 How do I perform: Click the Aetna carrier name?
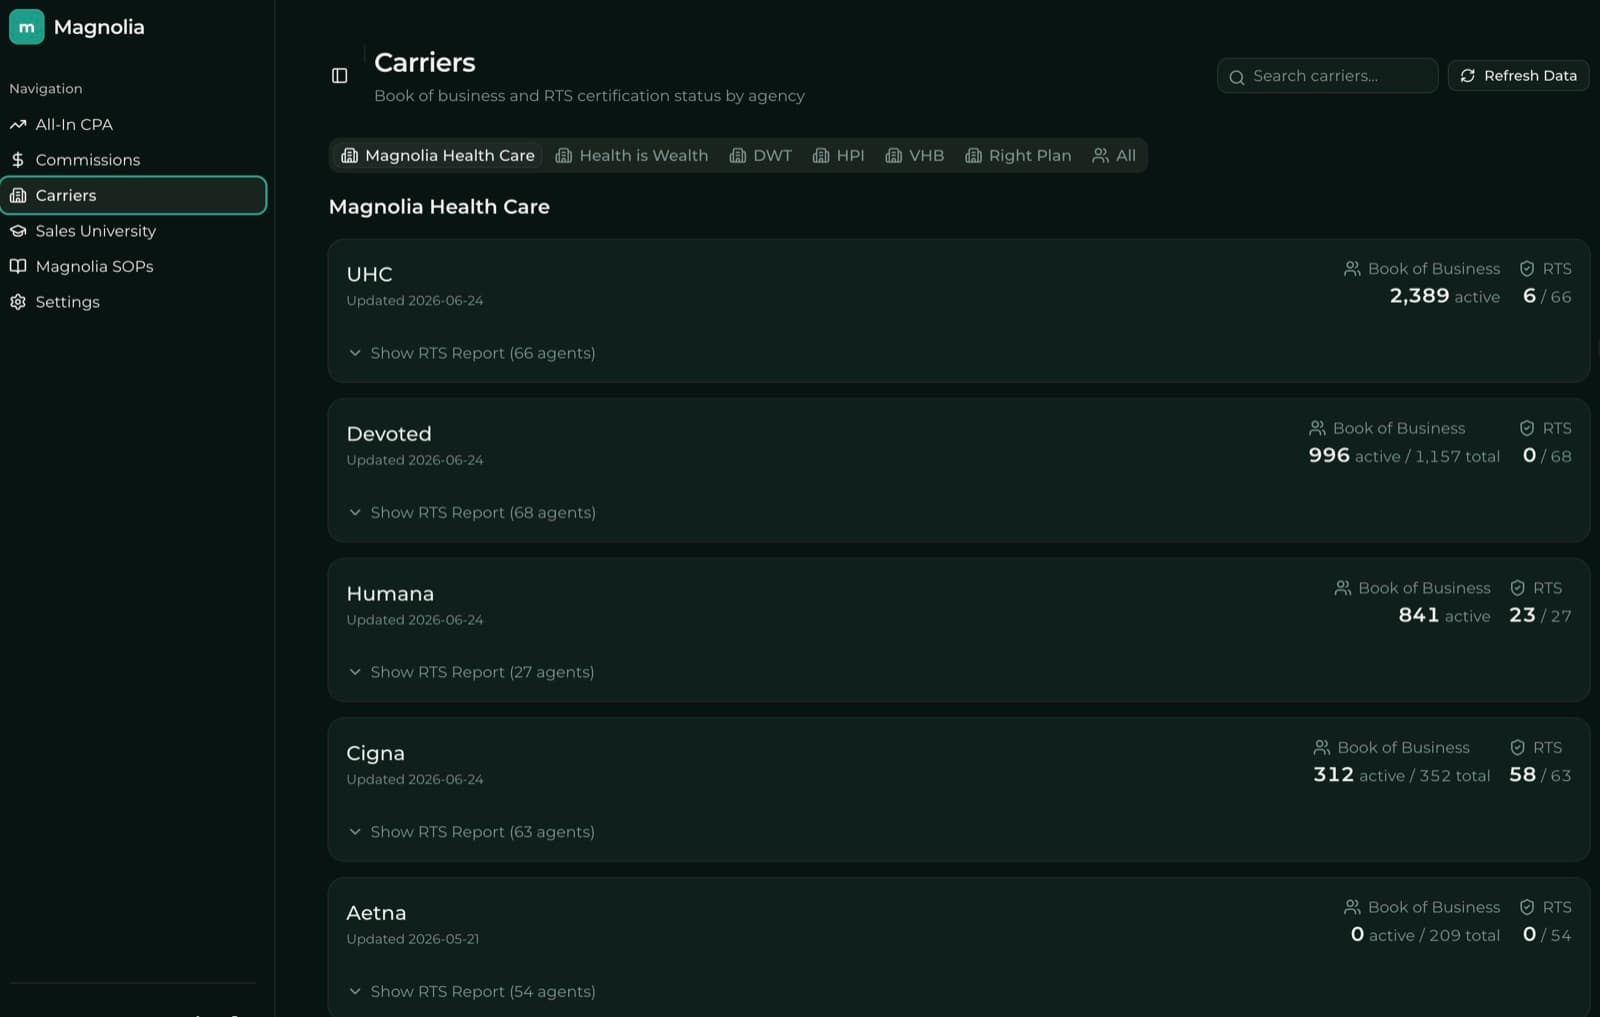click(x=376, y=913)
